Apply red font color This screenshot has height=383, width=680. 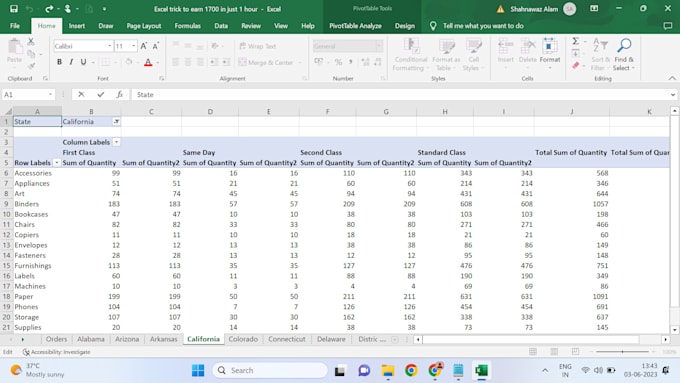pyautogui.click(x=148, y=62)
